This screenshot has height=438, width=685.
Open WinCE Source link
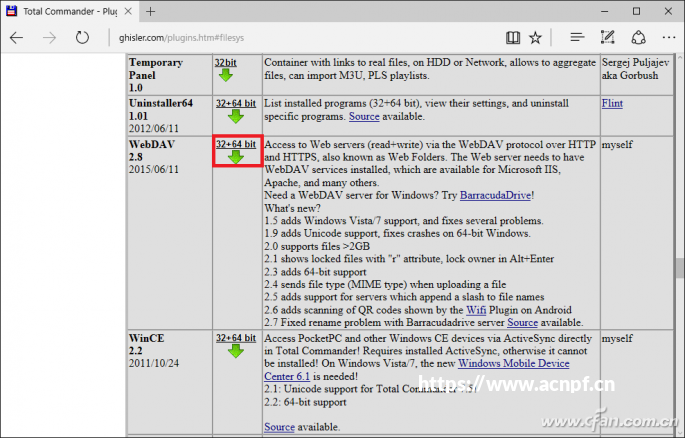pos(279,427)
